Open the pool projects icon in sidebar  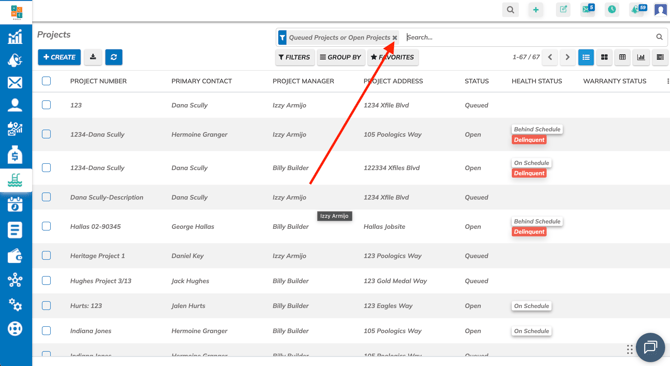pyautogui.click(x=15, y=180)
